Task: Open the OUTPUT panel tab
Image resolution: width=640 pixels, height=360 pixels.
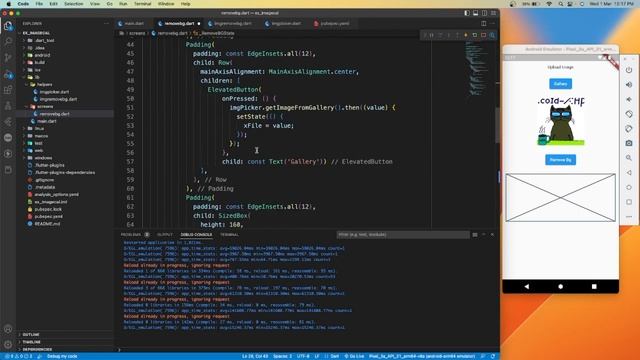Action: point(165,235)
